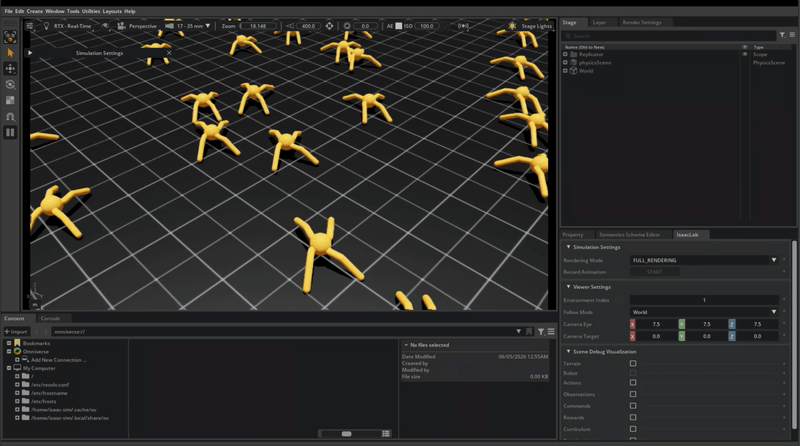The height and width of the screenshot is (446, 800).
Task: Expand the Replicator tree node
Action: [x=565, y=54]
